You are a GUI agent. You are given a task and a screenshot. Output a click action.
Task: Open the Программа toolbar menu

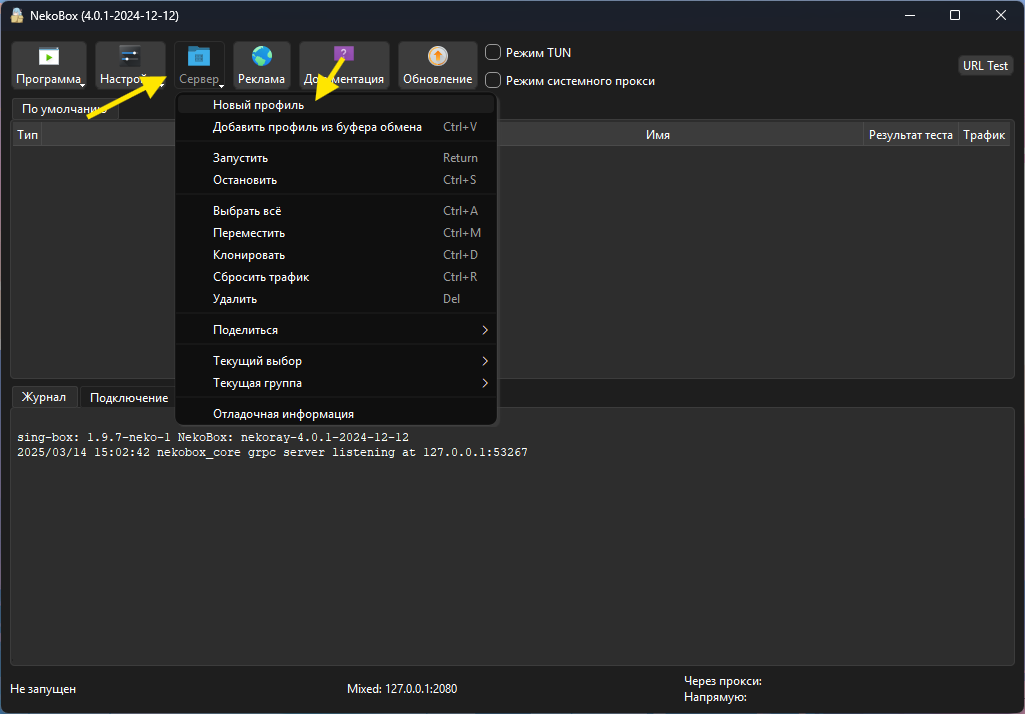coord(49,65)
